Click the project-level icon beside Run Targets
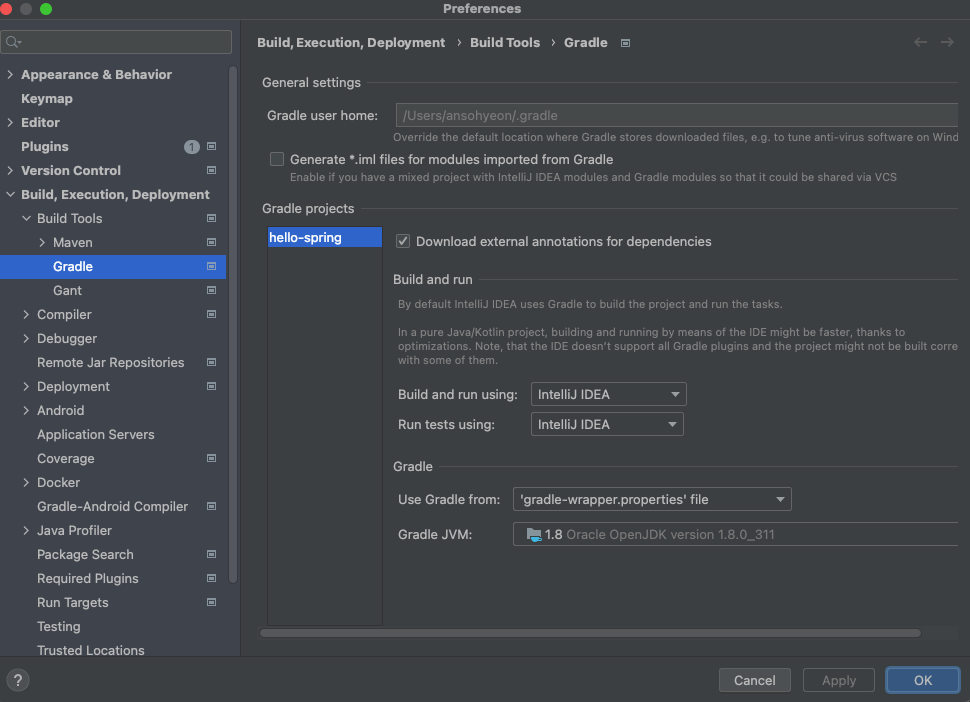The image size is (970, 702). (x=212, y=602)
